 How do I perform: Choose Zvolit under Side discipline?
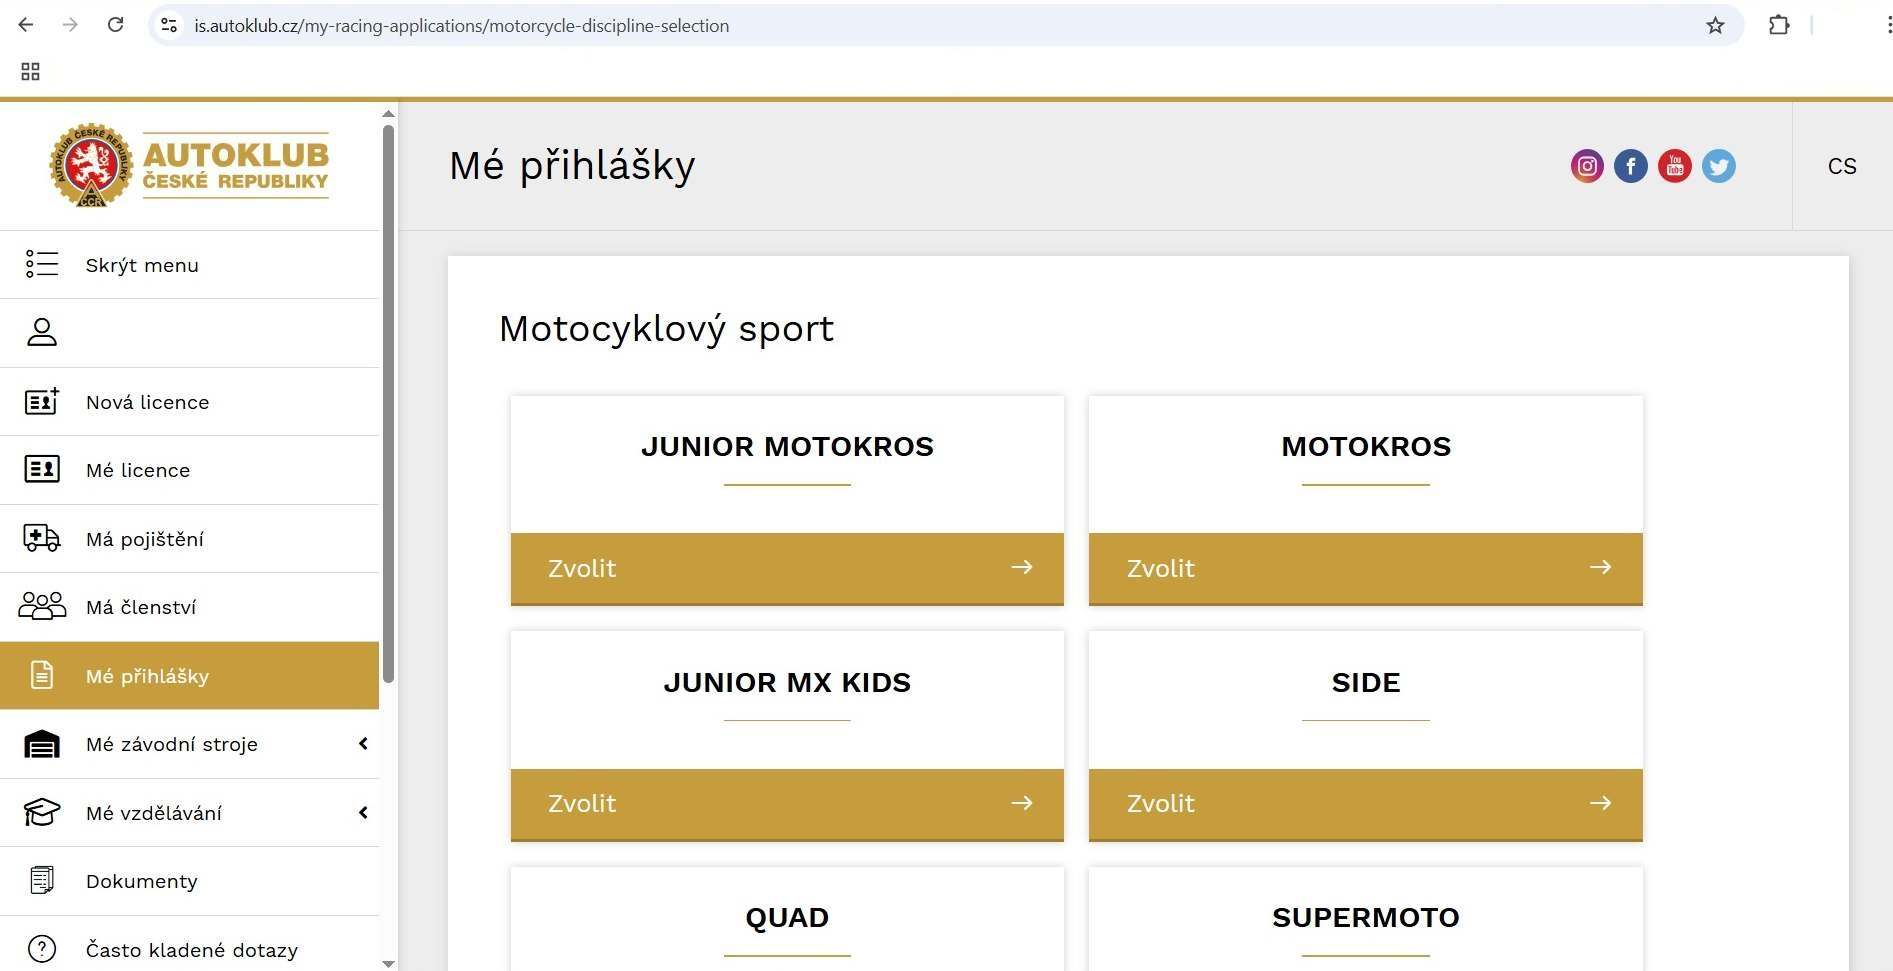tap(1365, 804)
